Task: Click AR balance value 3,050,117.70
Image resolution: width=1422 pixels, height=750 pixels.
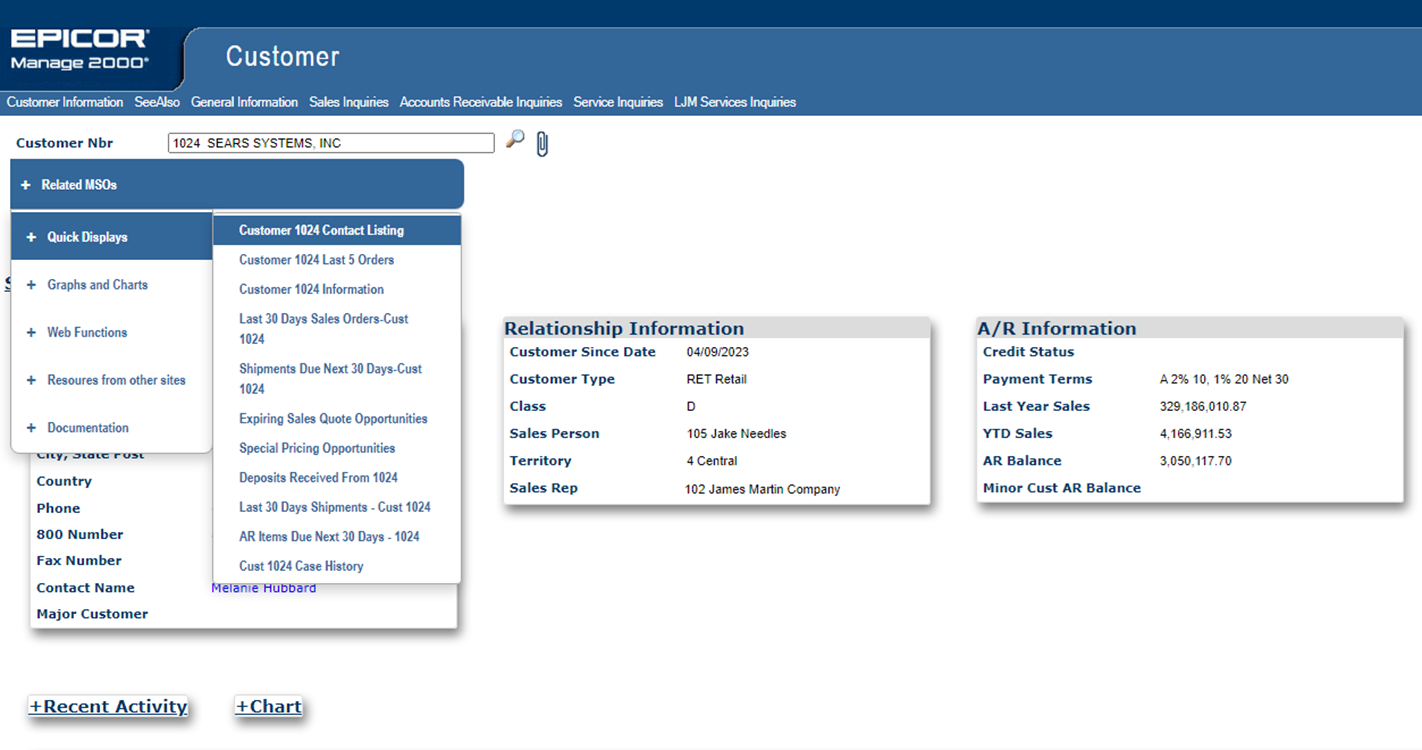Action: click(1196, 461)
